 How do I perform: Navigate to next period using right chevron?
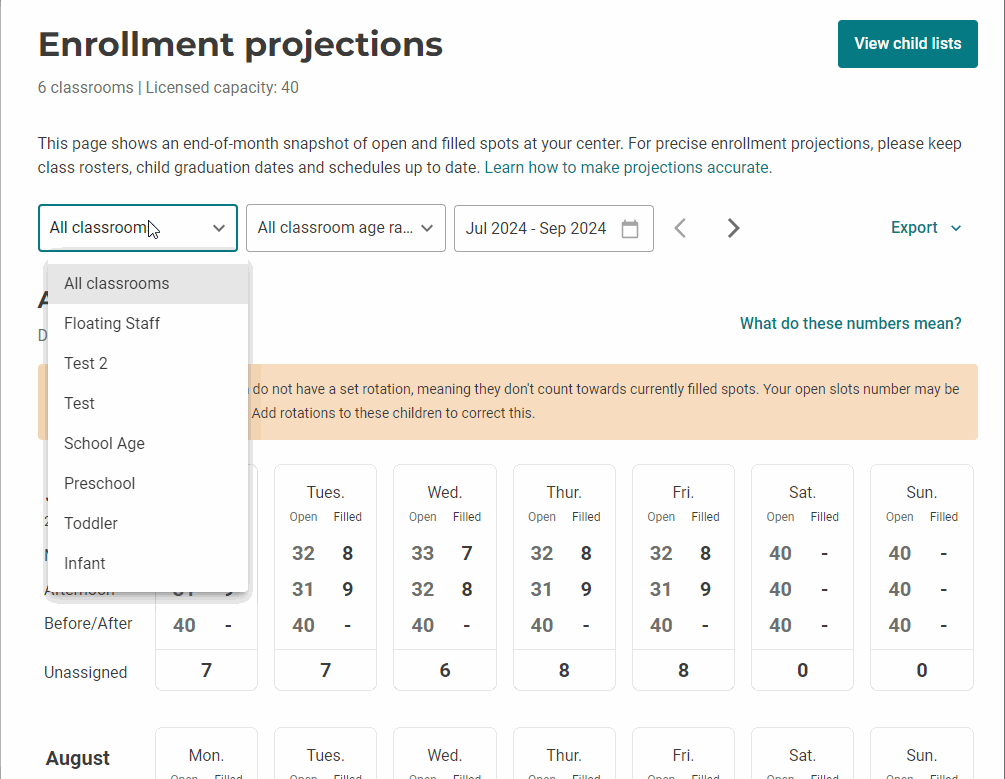pyautogui.click(x=733, y=227)
